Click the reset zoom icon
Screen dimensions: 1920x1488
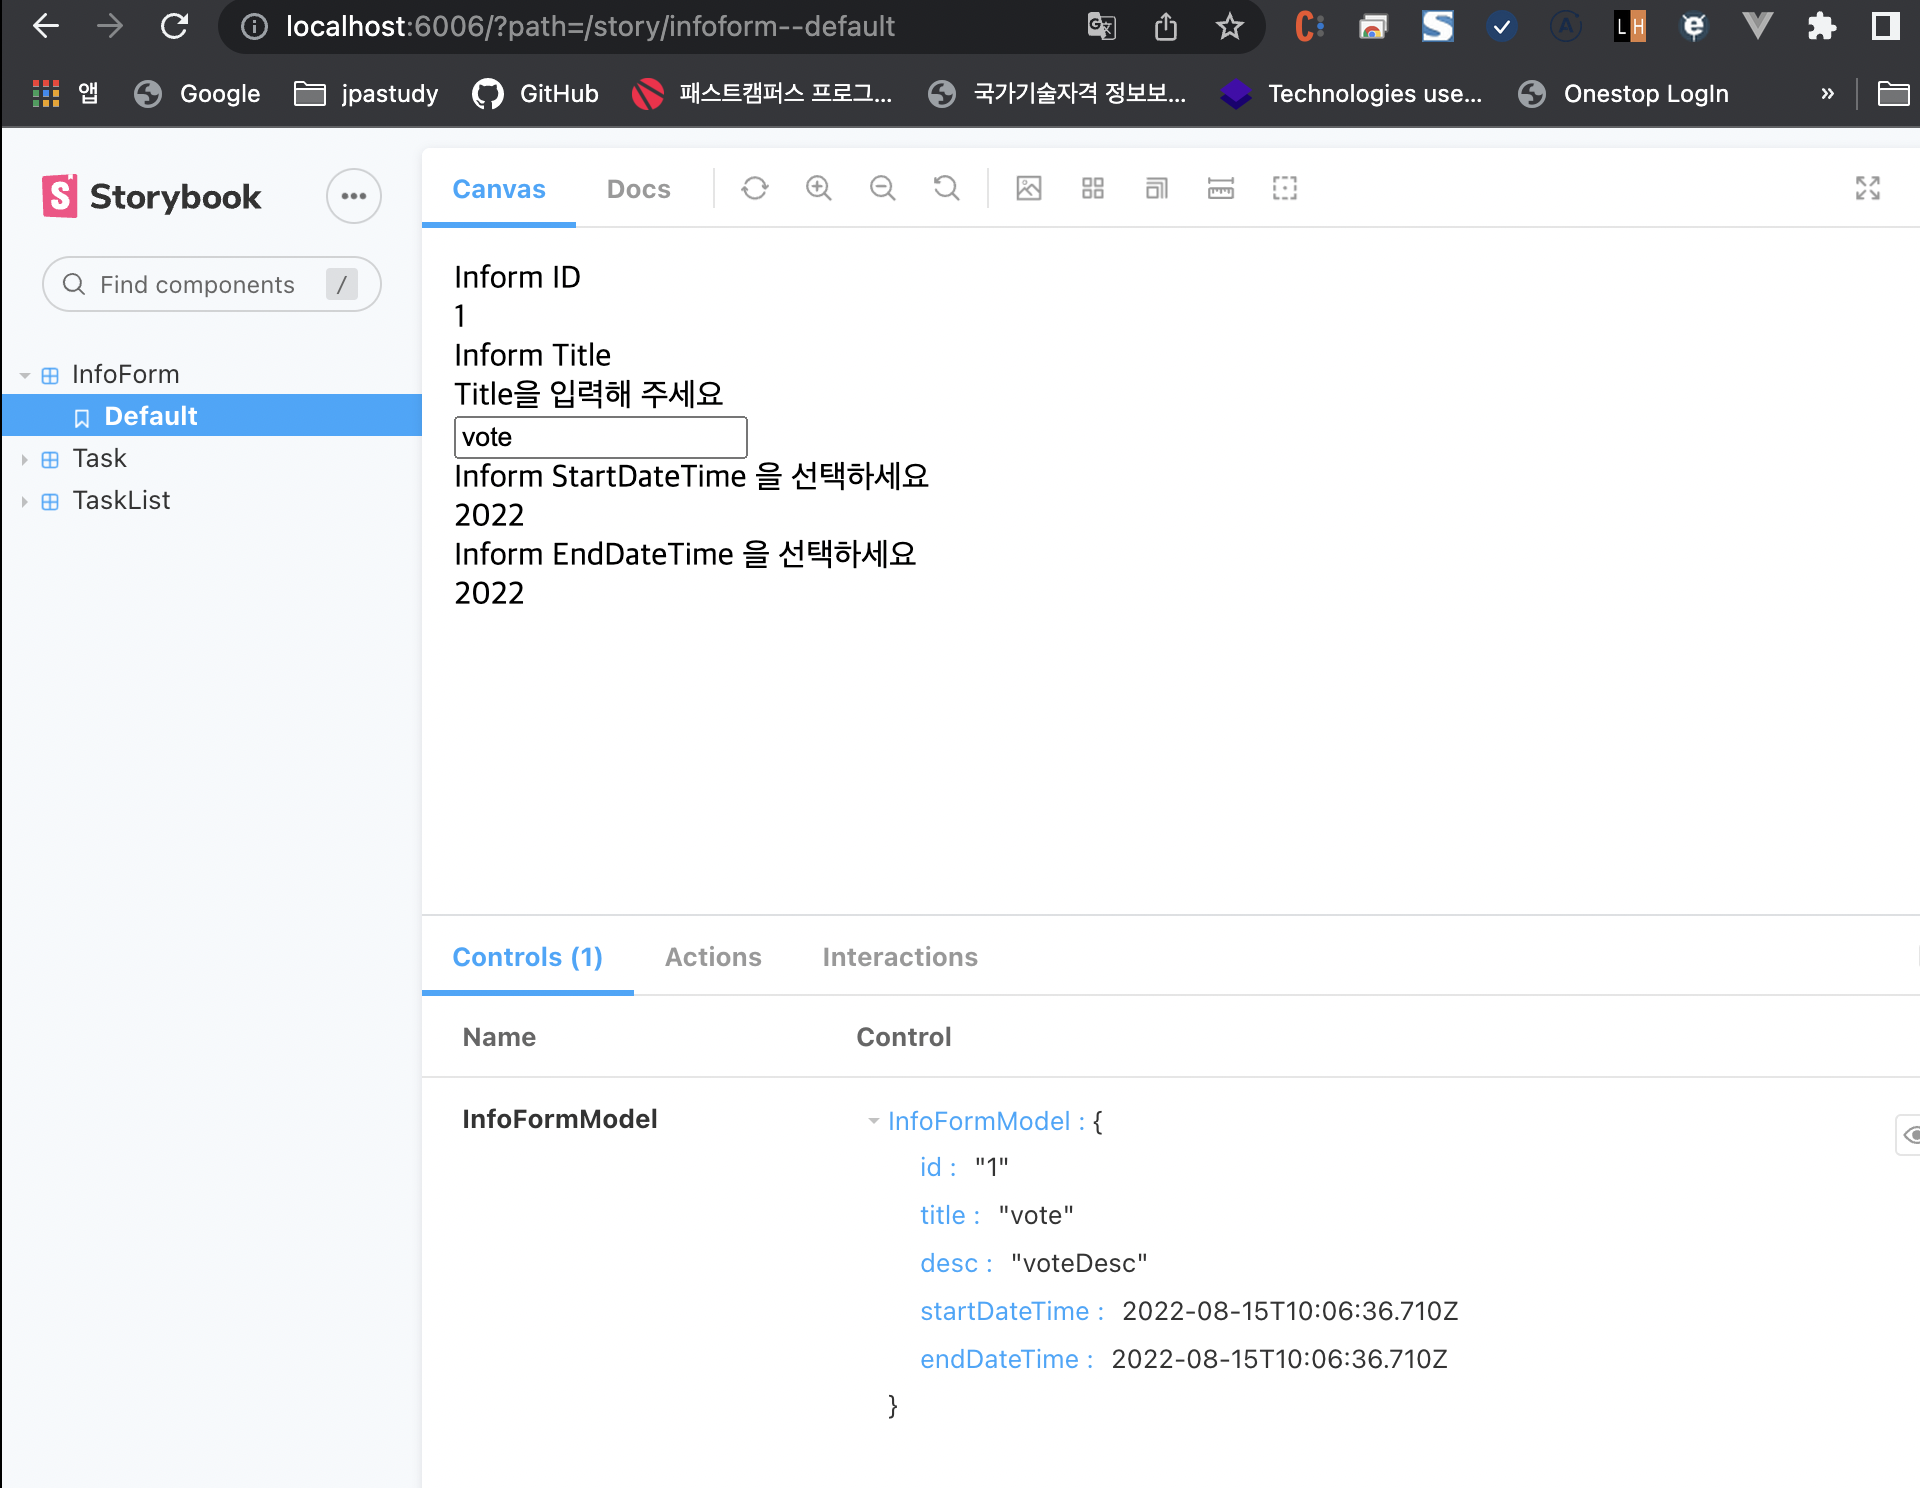click(x=946, y=188)
